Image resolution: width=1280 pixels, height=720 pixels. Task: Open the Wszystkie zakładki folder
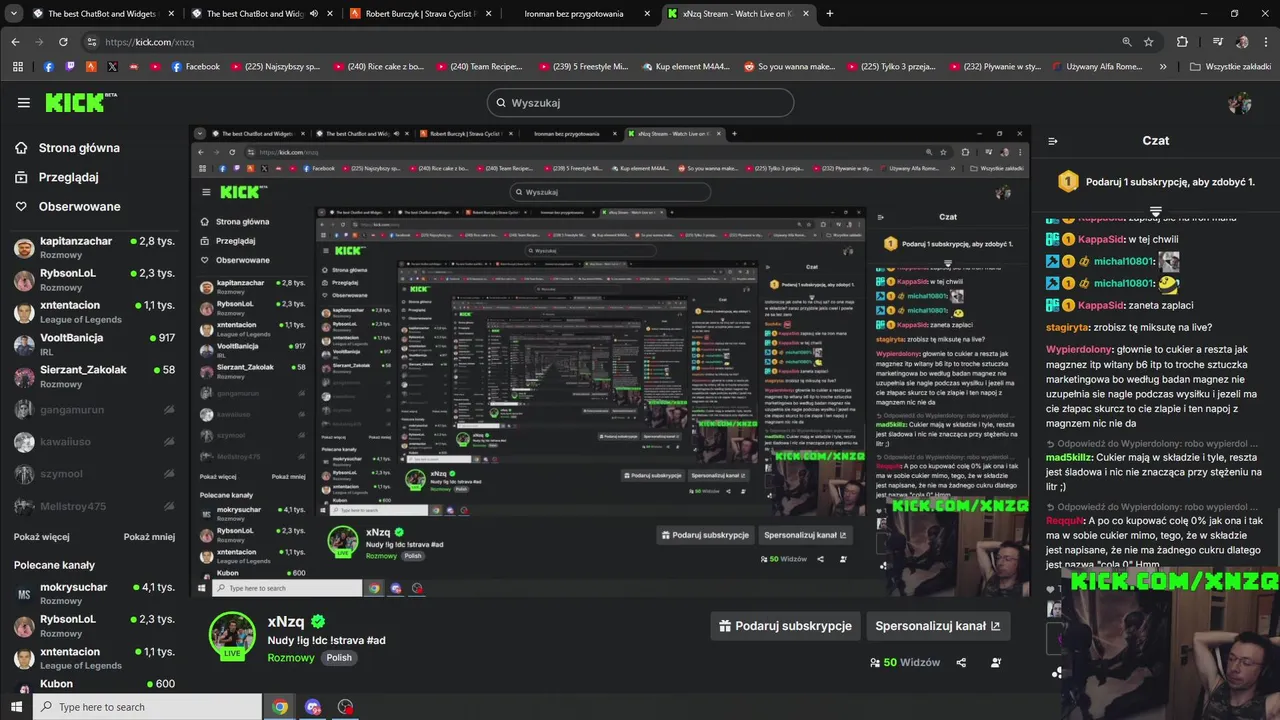point(1230,67)
